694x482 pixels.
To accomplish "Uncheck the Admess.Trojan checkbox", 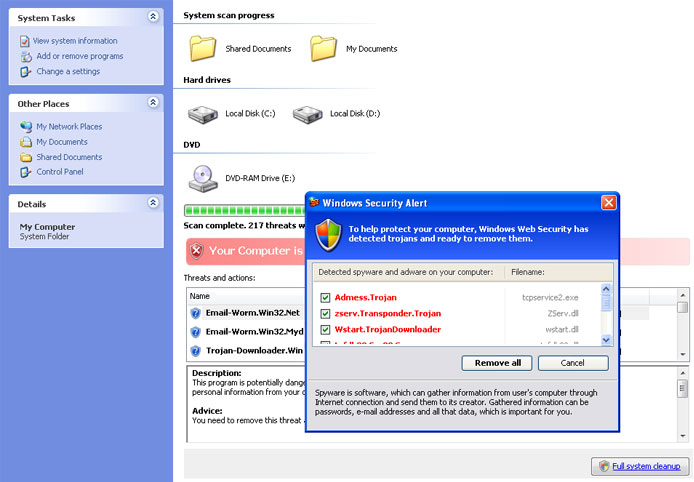I will [x=325, y=297].
